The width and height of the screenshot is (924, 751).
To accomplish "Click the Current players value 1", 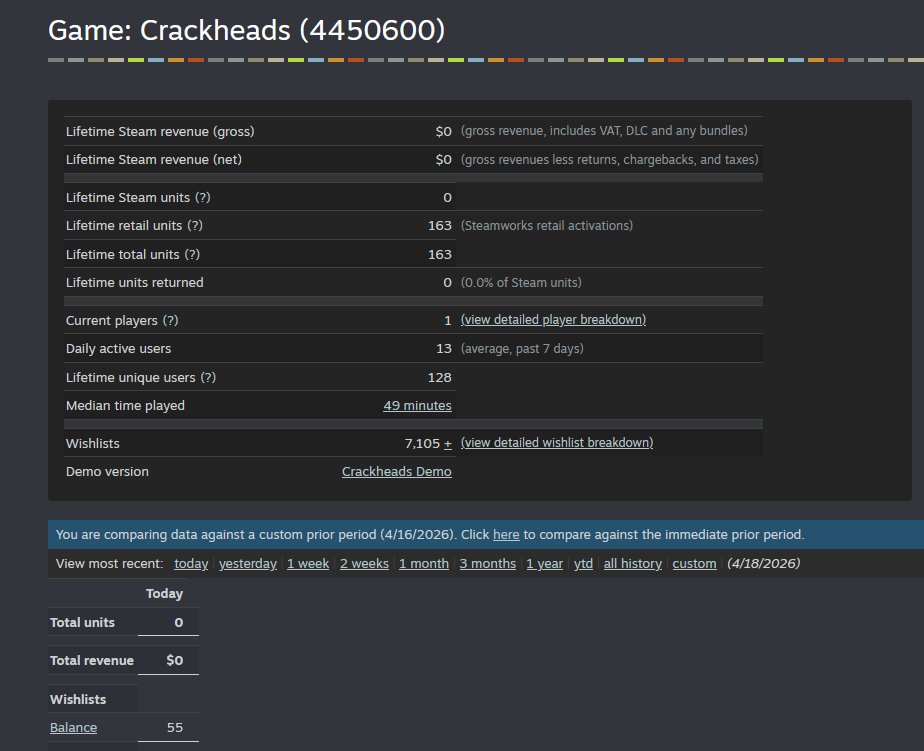I will [448, 321].
